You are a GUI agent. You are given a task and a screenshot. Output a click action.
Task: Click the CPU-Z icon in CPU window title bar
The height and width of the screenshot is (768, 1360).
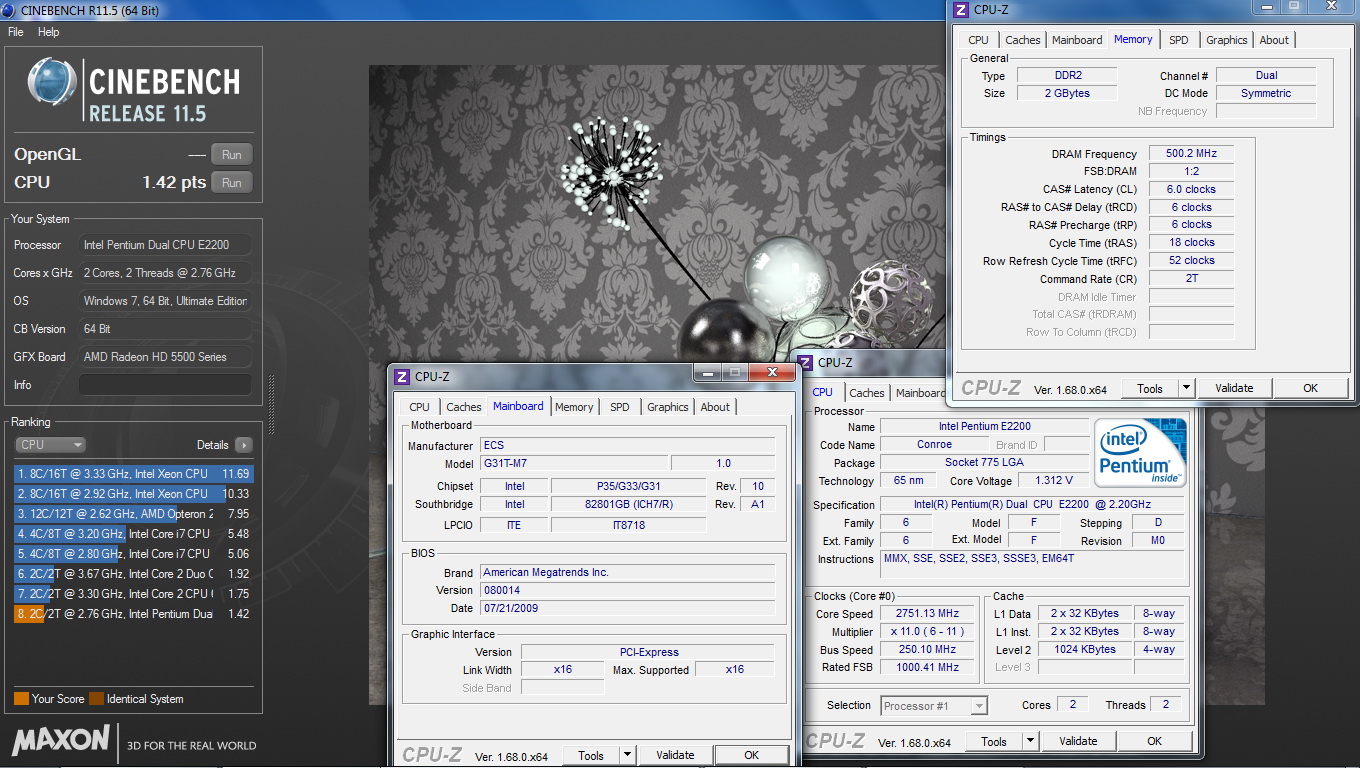pyautogui.click(x=805, y=363)
